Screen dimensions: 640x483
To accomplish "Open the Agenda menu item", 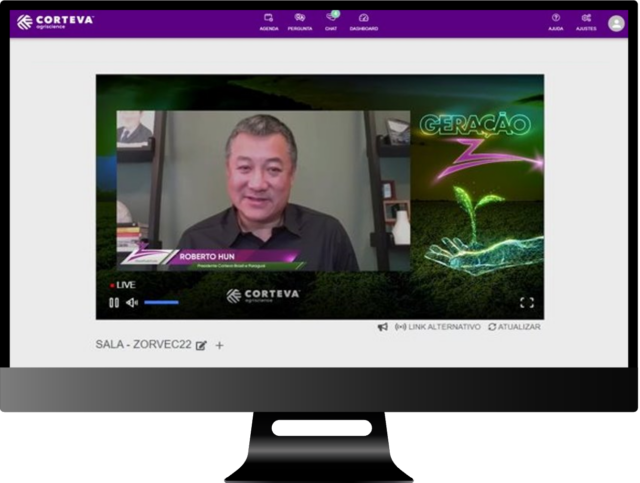I will 268,21.
